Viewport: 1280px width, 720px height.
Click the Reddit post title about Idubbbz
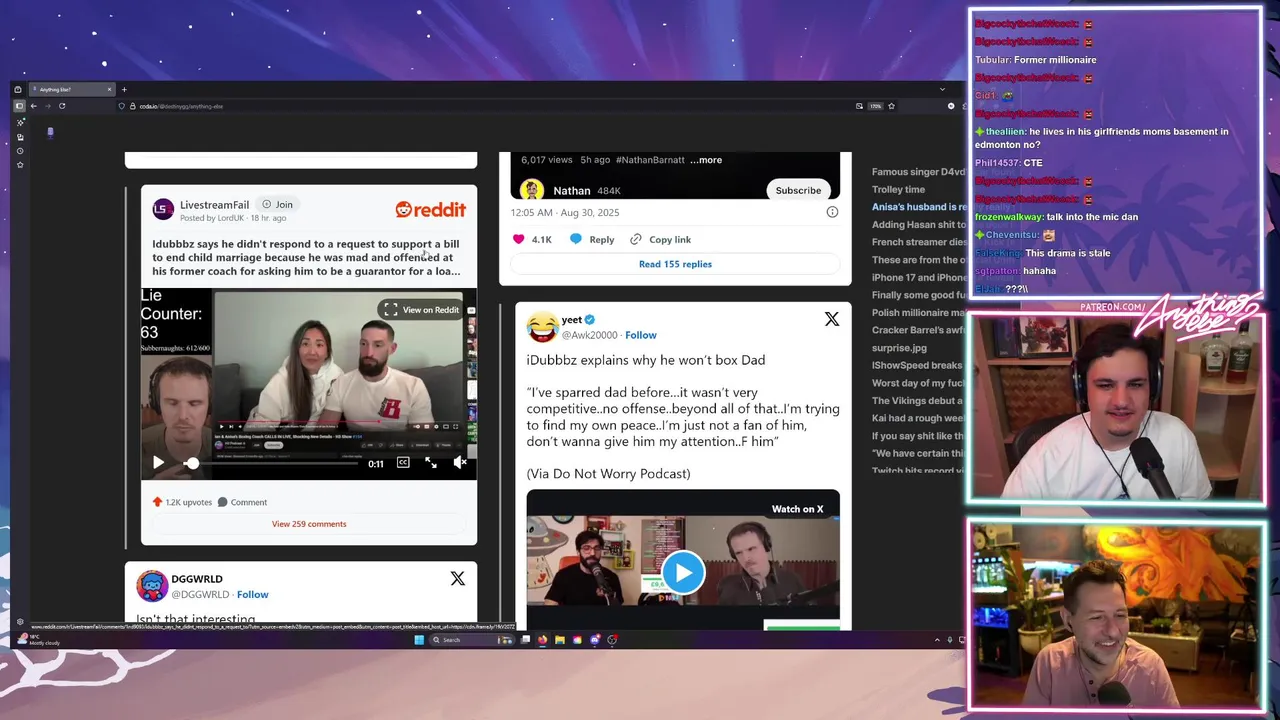[x=306, y=257]
